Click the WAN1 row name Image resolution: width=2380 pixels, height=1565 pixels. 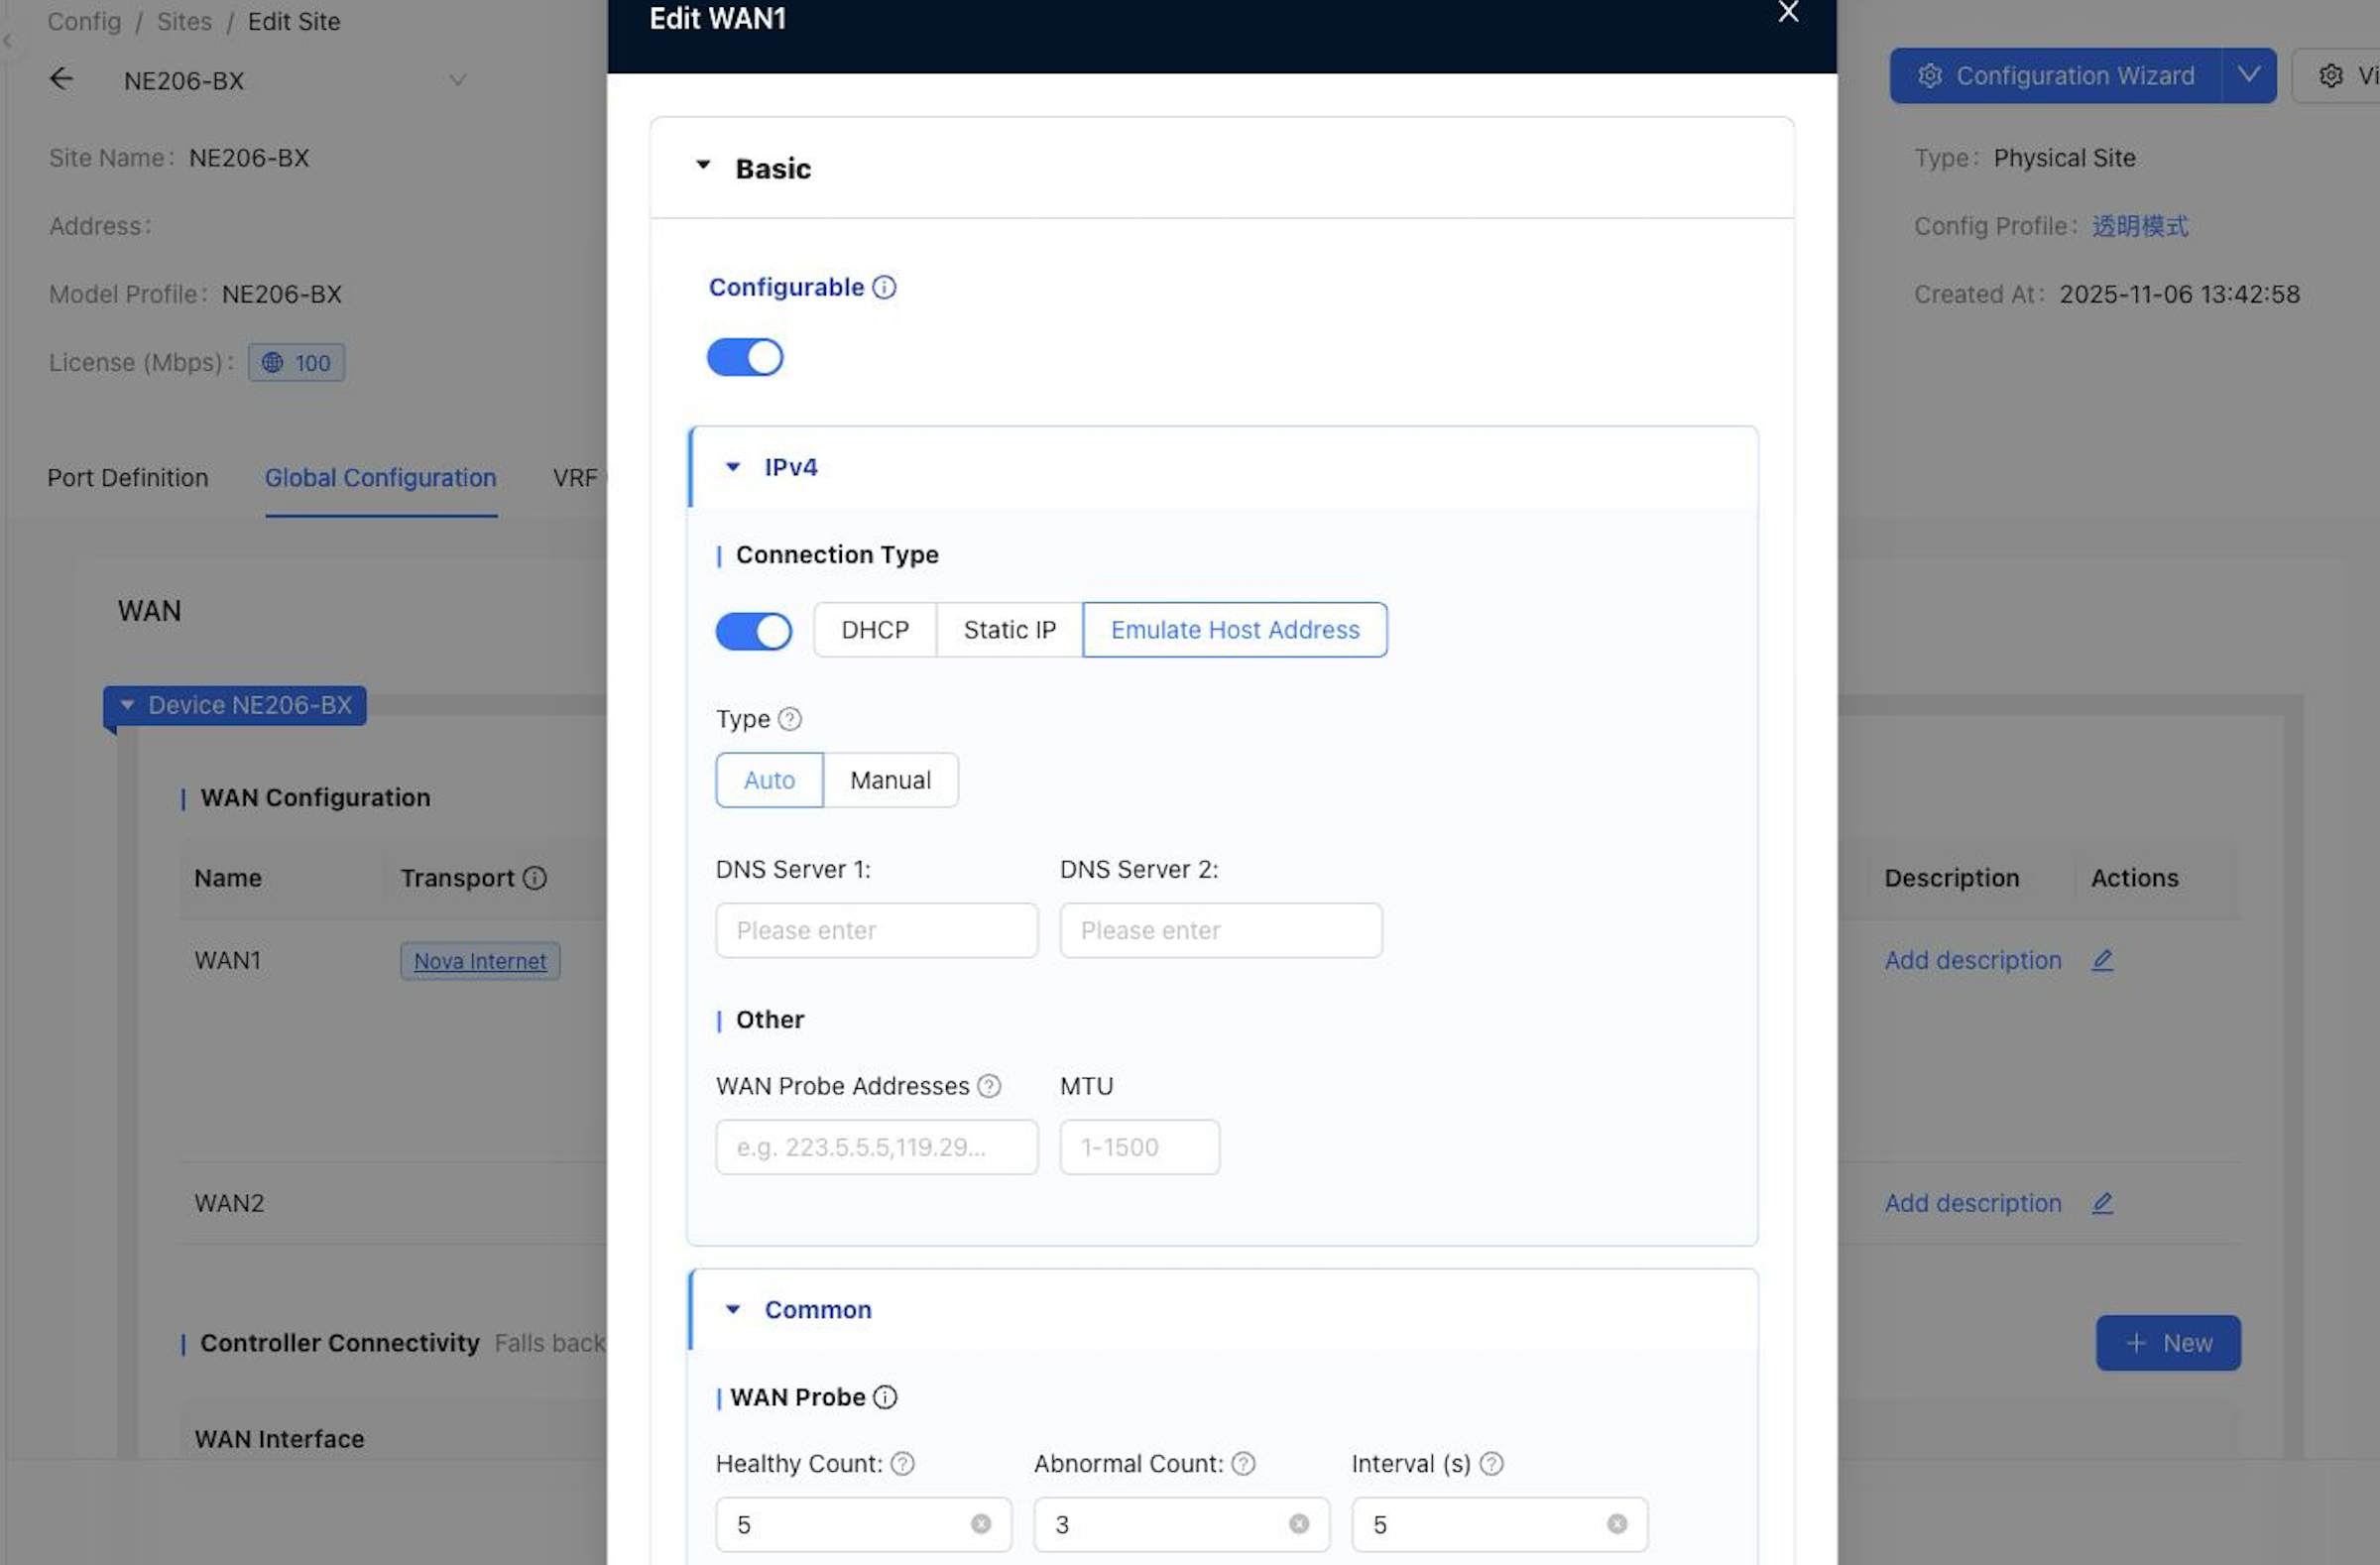click(228, 960)
